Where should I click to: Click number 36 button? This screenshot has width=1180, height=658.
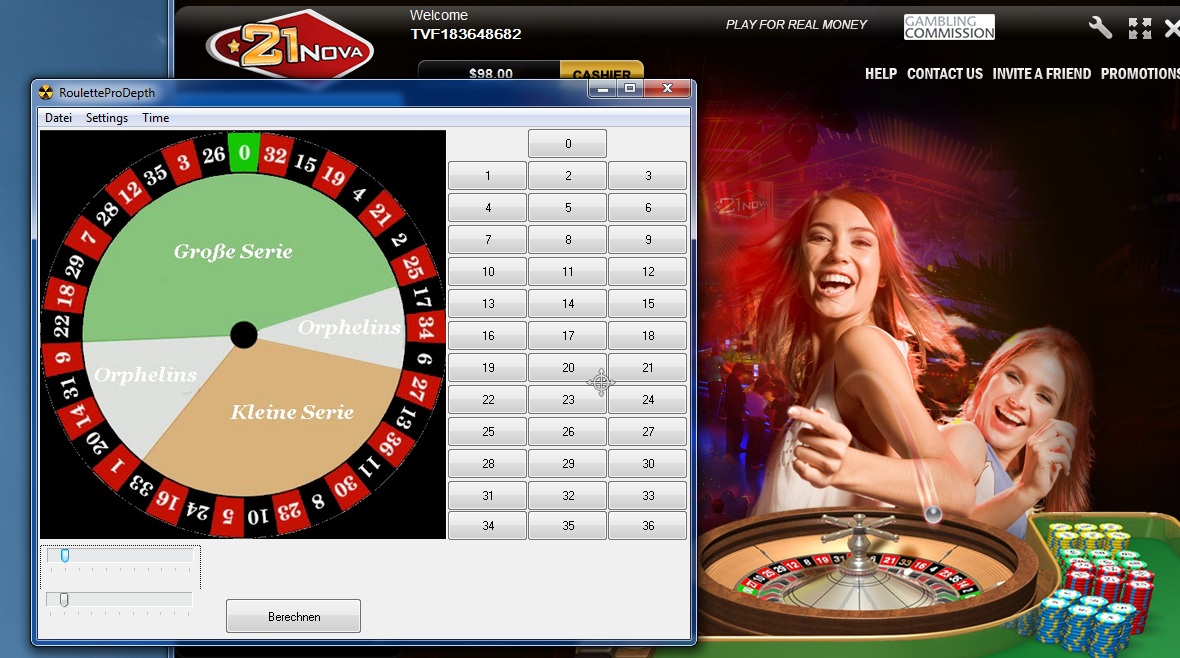coord(648,525)
